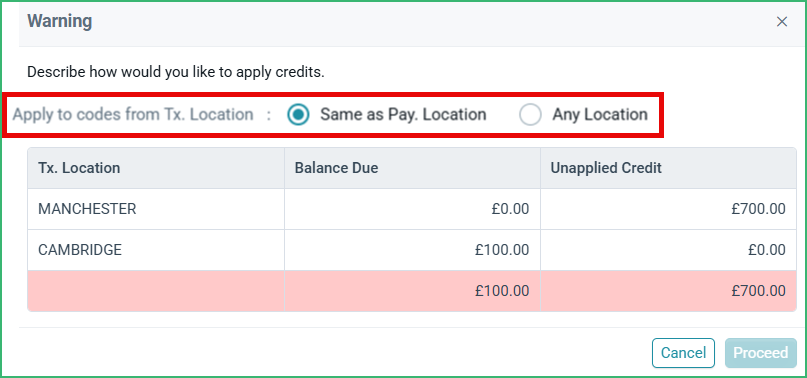The image size is (807, 378).
Task: Select Same as Pay. Location radio button
Action: pos(299,114)
